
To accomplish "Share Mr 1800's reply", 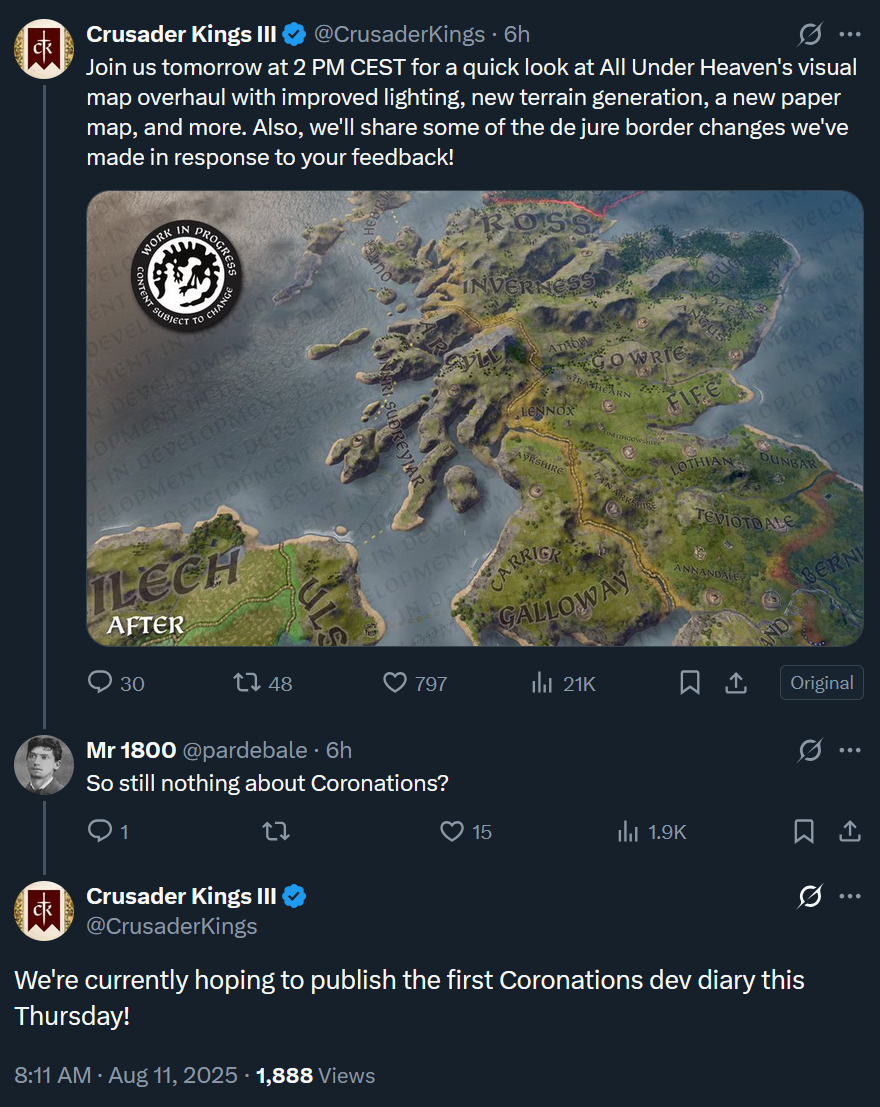I will 850,831.
